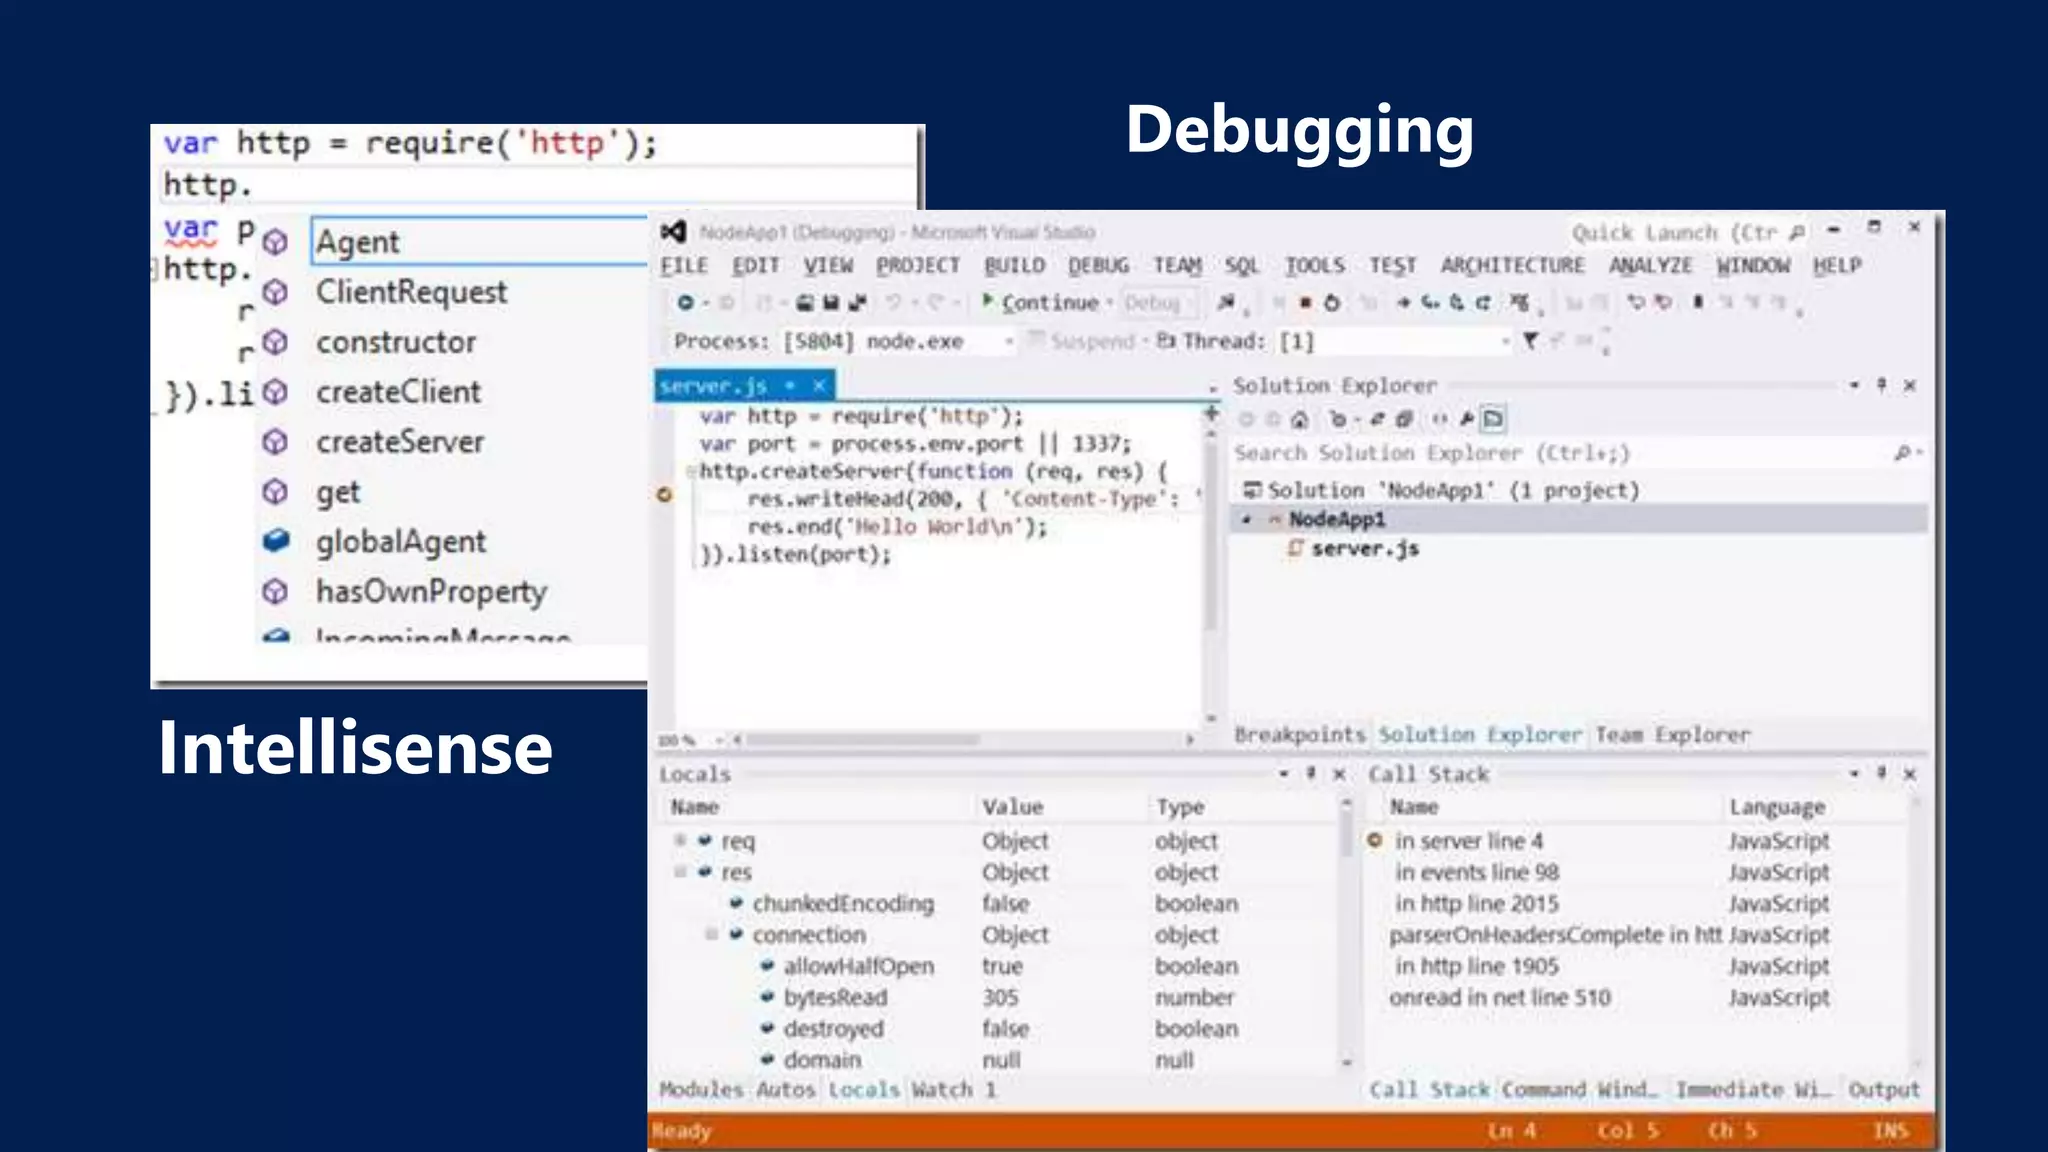Click the bytesRead row in Locals
Viewport: 2048px width, 1152px height.
1000,997
